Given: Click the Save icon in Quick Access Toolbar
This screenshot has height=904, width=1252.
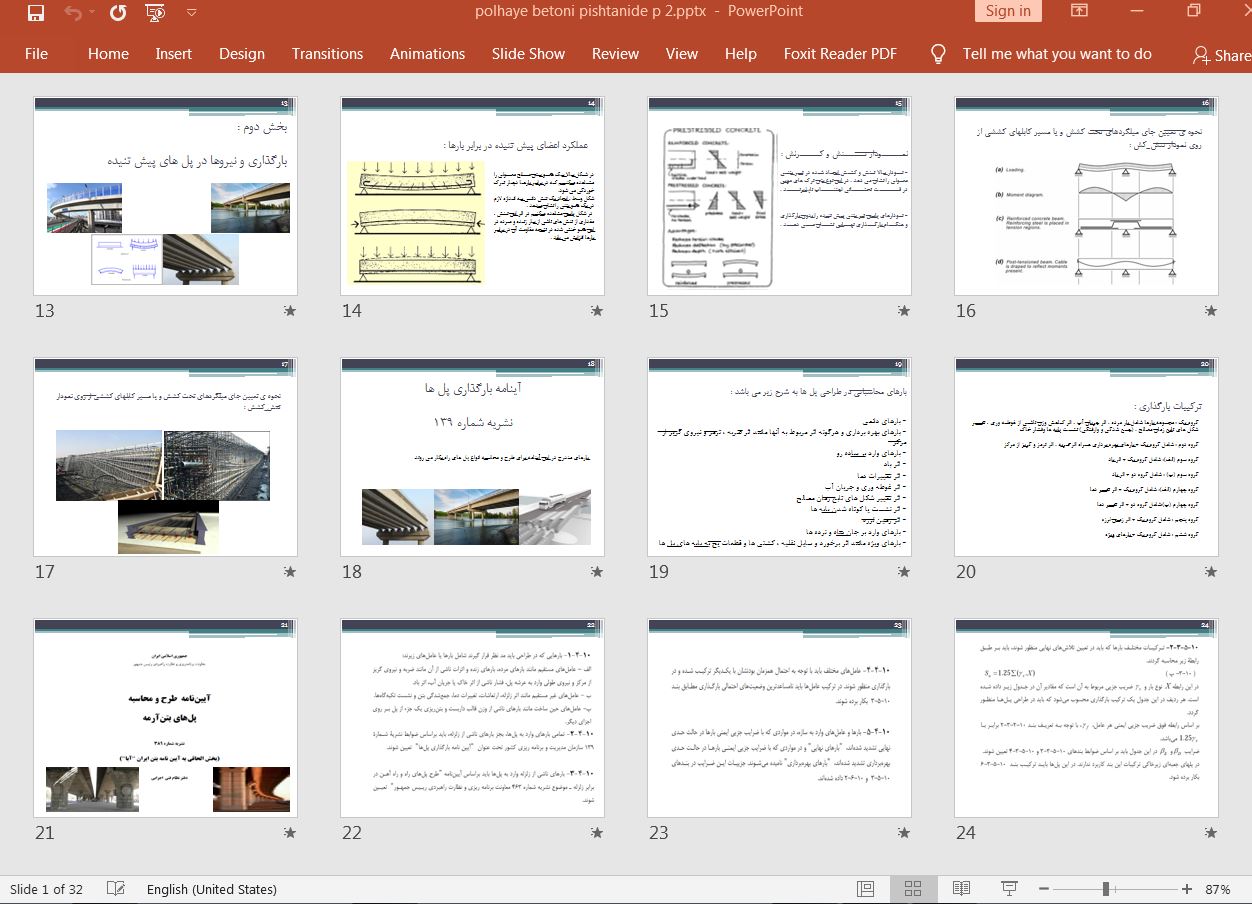Looking at the screenshot, I should 36,12.
